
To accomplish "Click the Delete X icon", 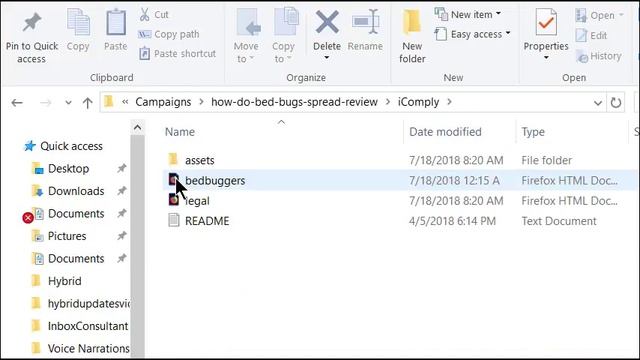I will [327, 22].
